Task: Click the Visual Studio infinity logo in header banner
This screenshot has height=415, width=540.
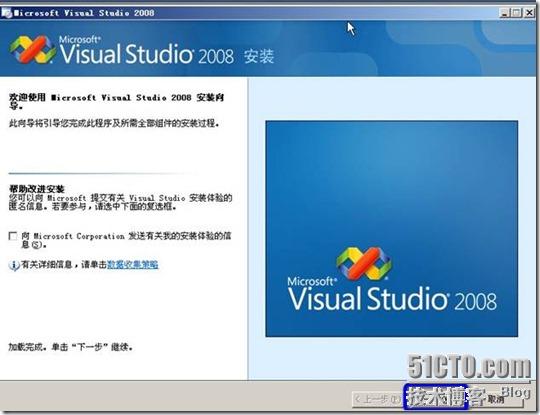Action: pyautogui.click(x=33, y=49)
